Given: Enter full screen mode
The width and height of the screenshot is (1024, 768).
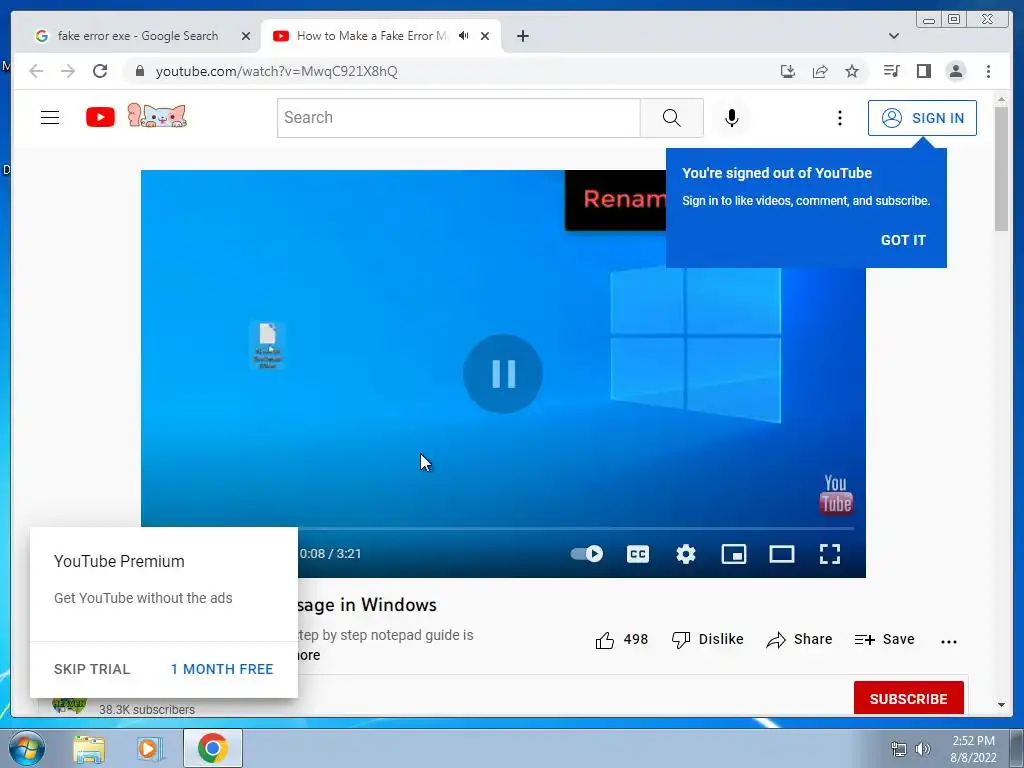Looking at the screenshot, I should tap(829, 554).
